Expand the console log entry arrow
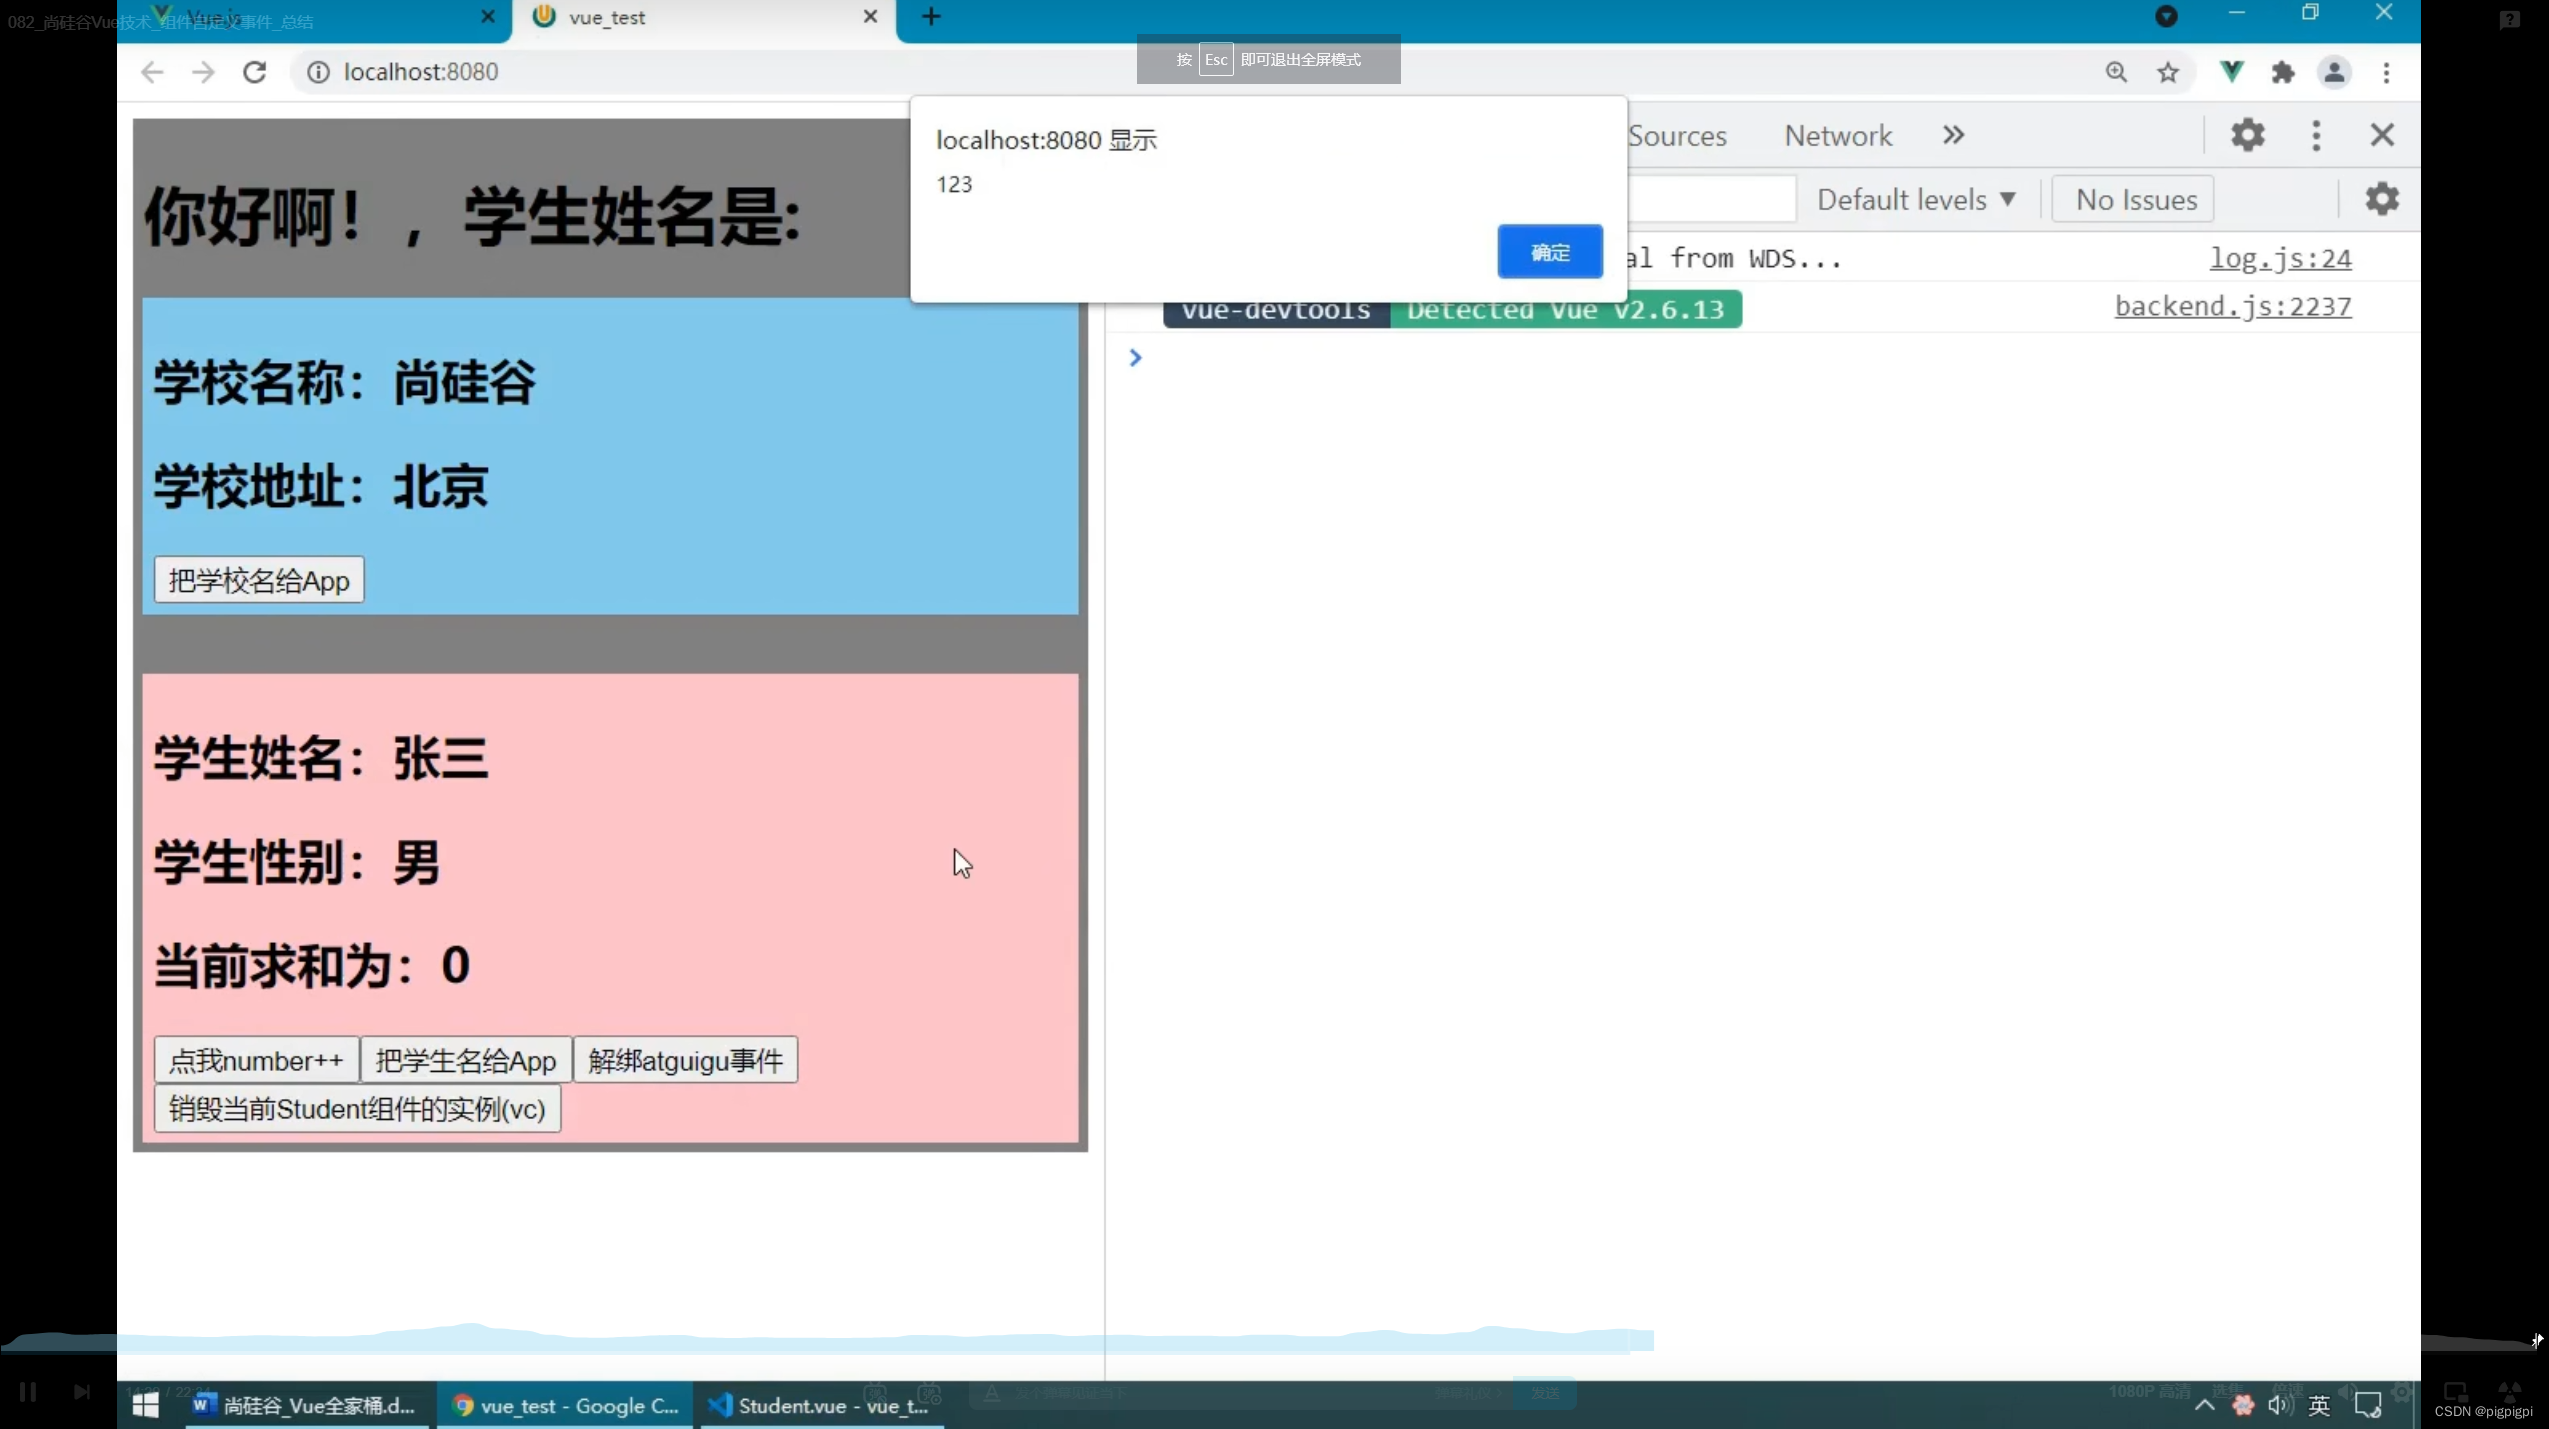This screenshot has width=2549, height=1429. (1134, 357)
